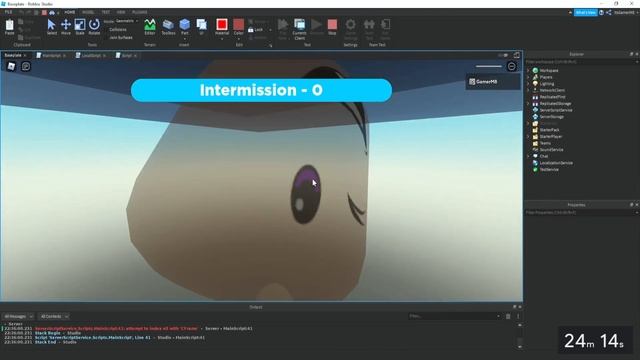Click the Lock tool

pos(256,30)
